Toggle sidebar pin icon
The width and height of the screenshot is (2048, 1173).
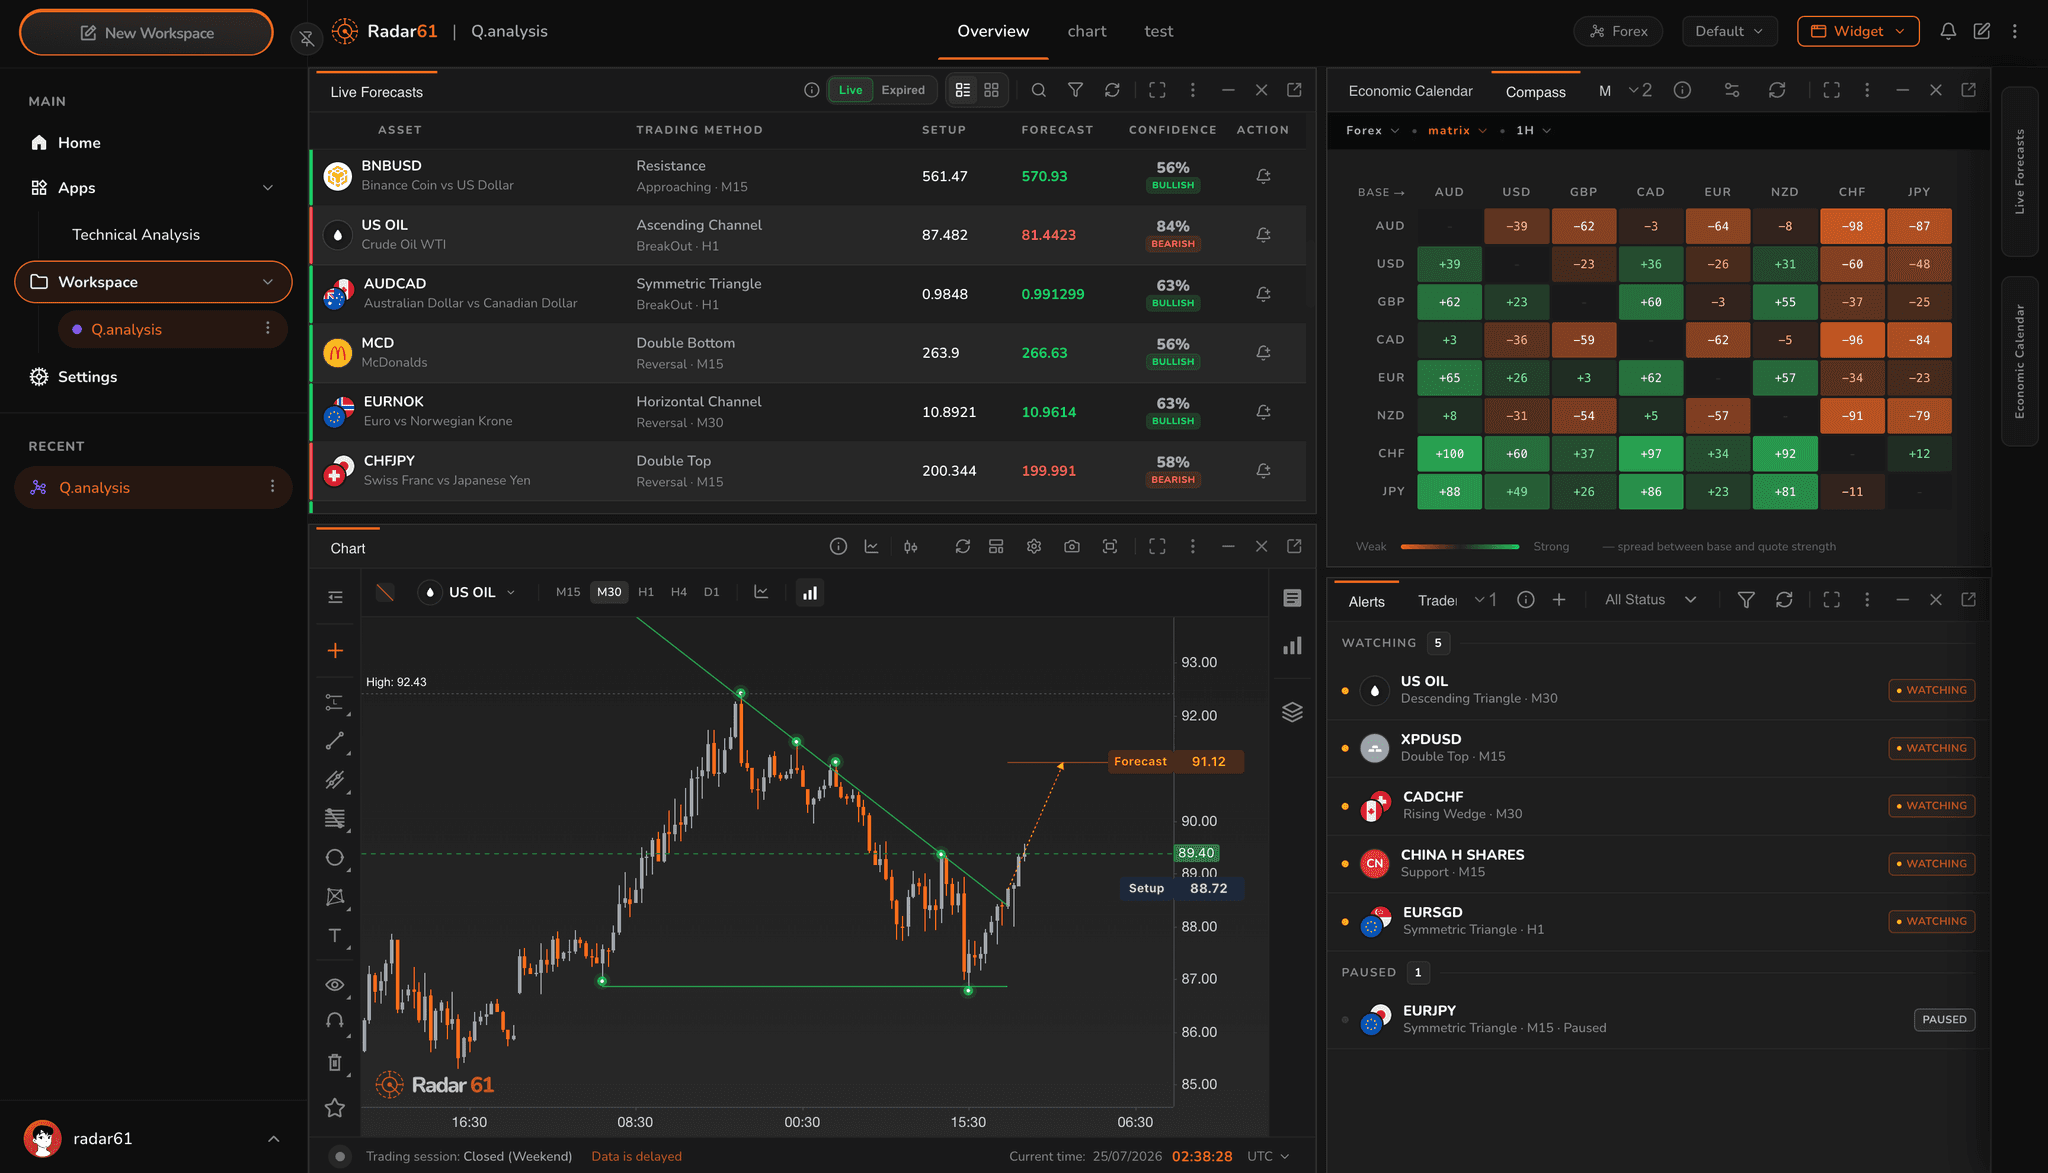[x=307, y=38]
